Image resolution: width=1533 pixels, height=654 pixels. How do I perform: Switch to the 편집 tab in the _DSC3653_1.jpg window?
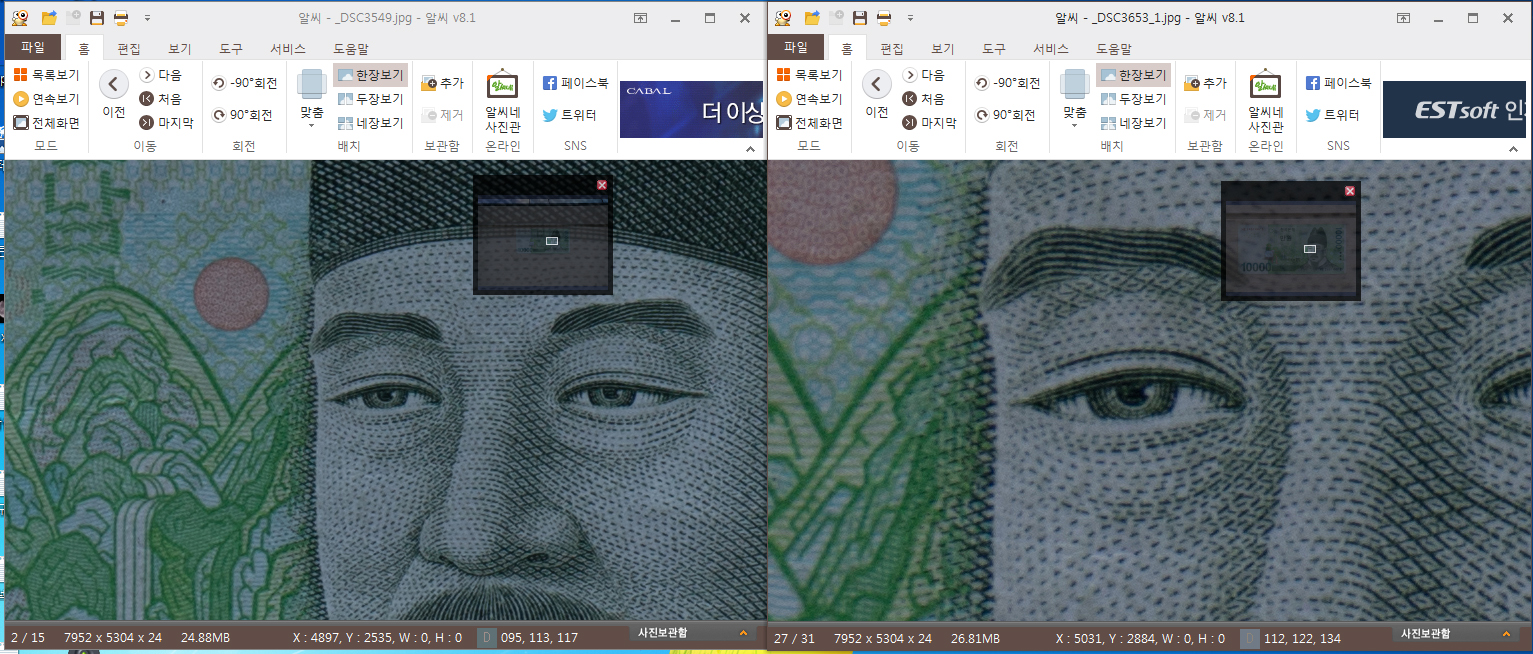coord(892,48)
